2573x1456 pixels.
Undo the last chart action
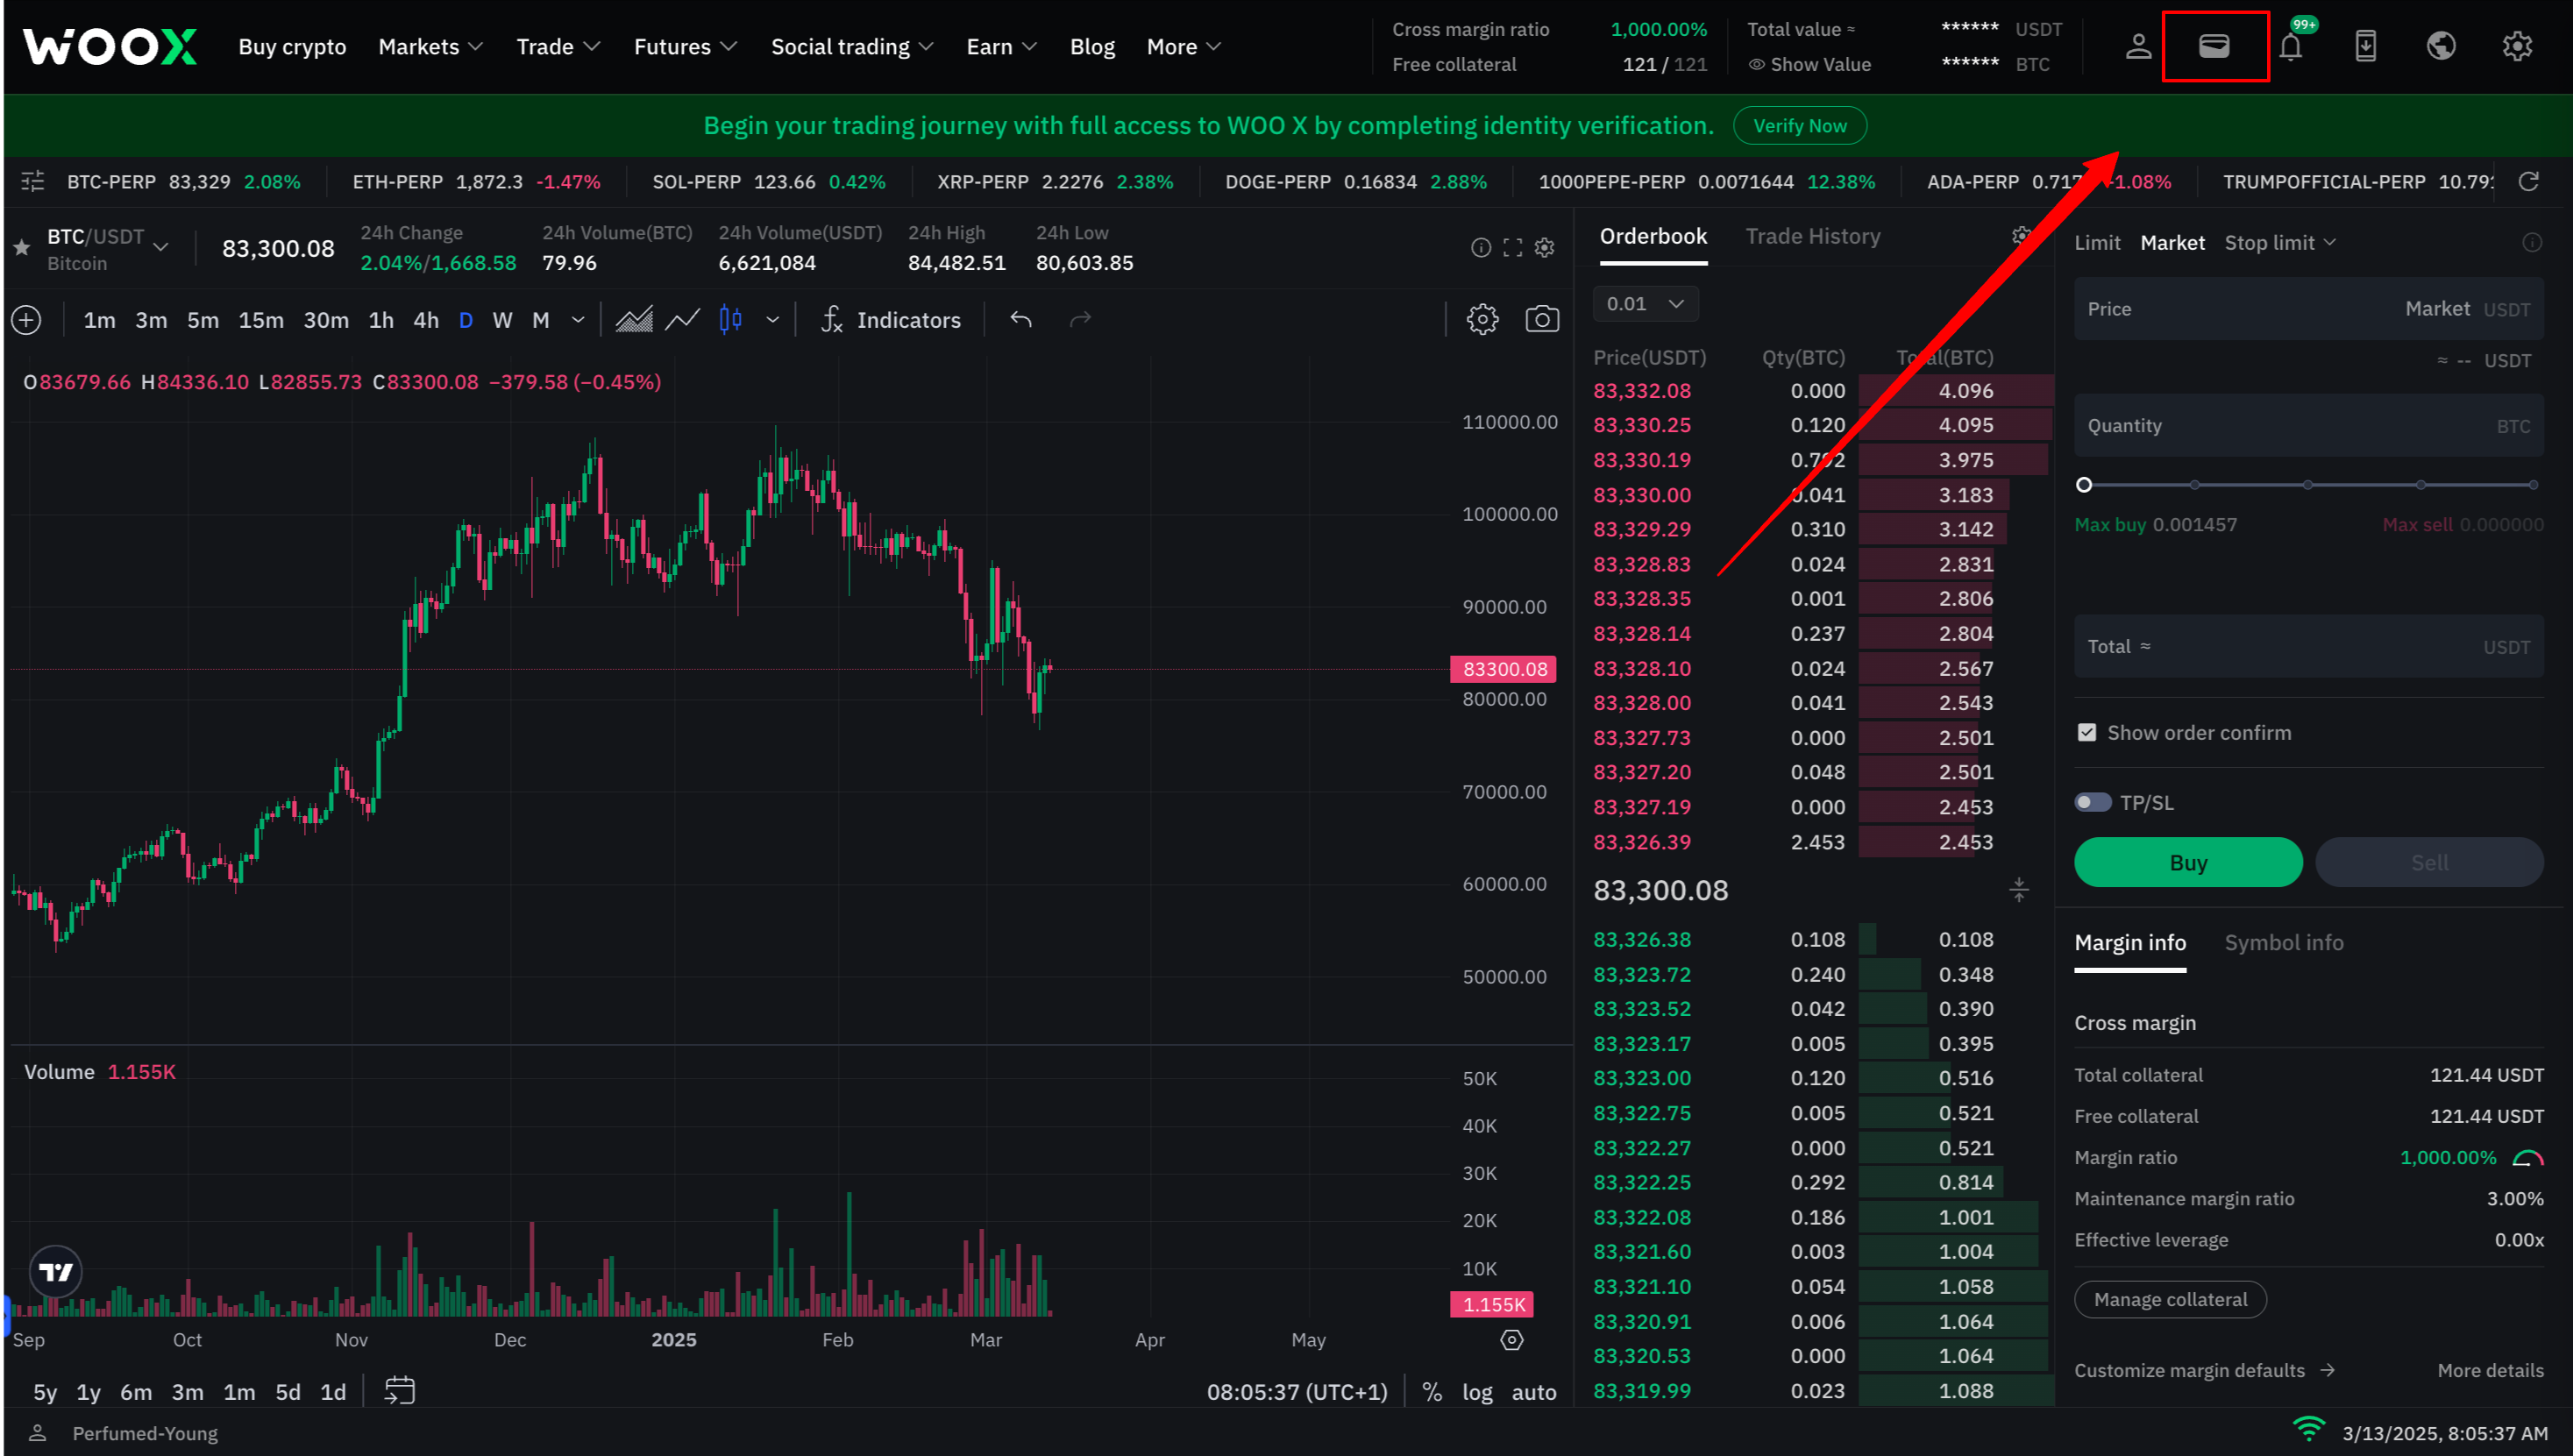(x=1021, y=320)
